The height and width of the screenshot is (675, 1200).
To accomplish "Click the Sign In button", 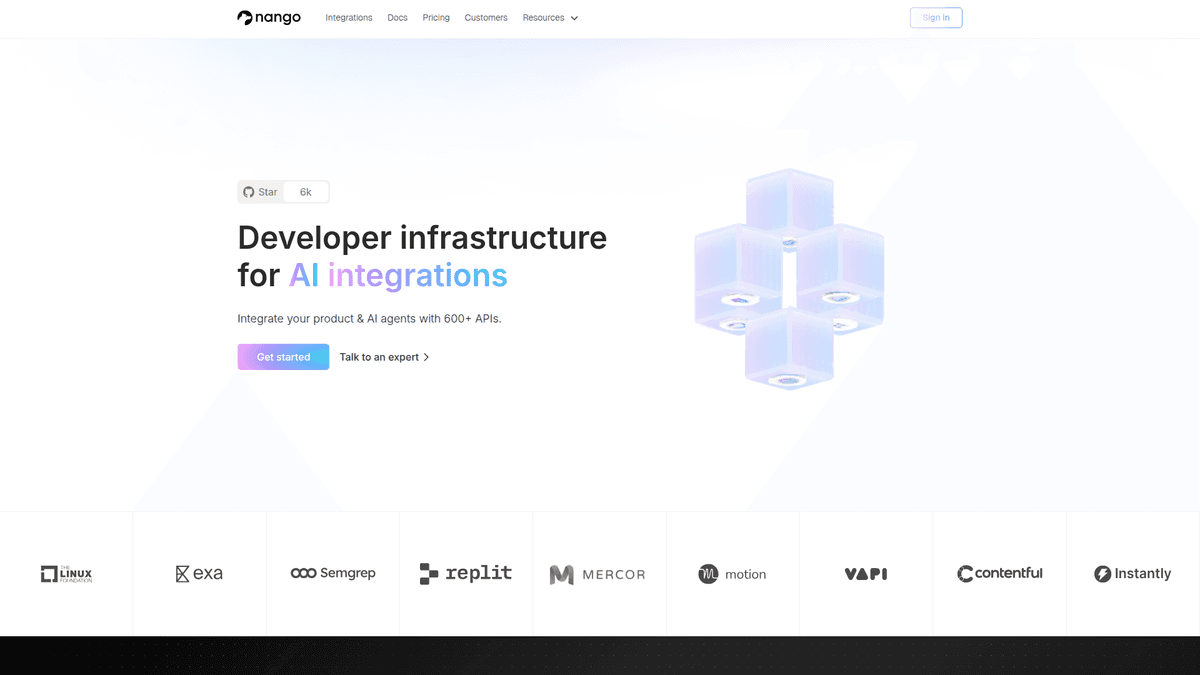I will 936,18.
